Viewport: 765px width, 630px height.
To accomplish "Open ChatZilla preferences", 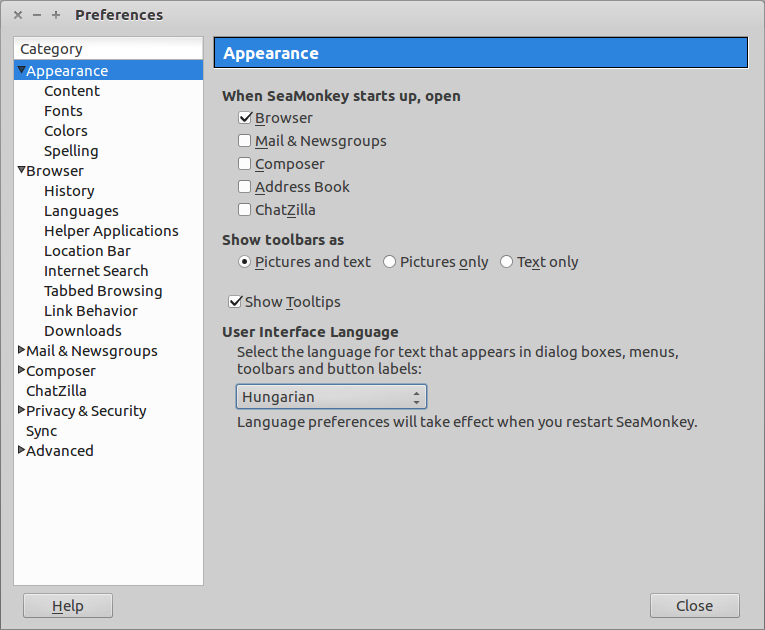I will 56,391.
